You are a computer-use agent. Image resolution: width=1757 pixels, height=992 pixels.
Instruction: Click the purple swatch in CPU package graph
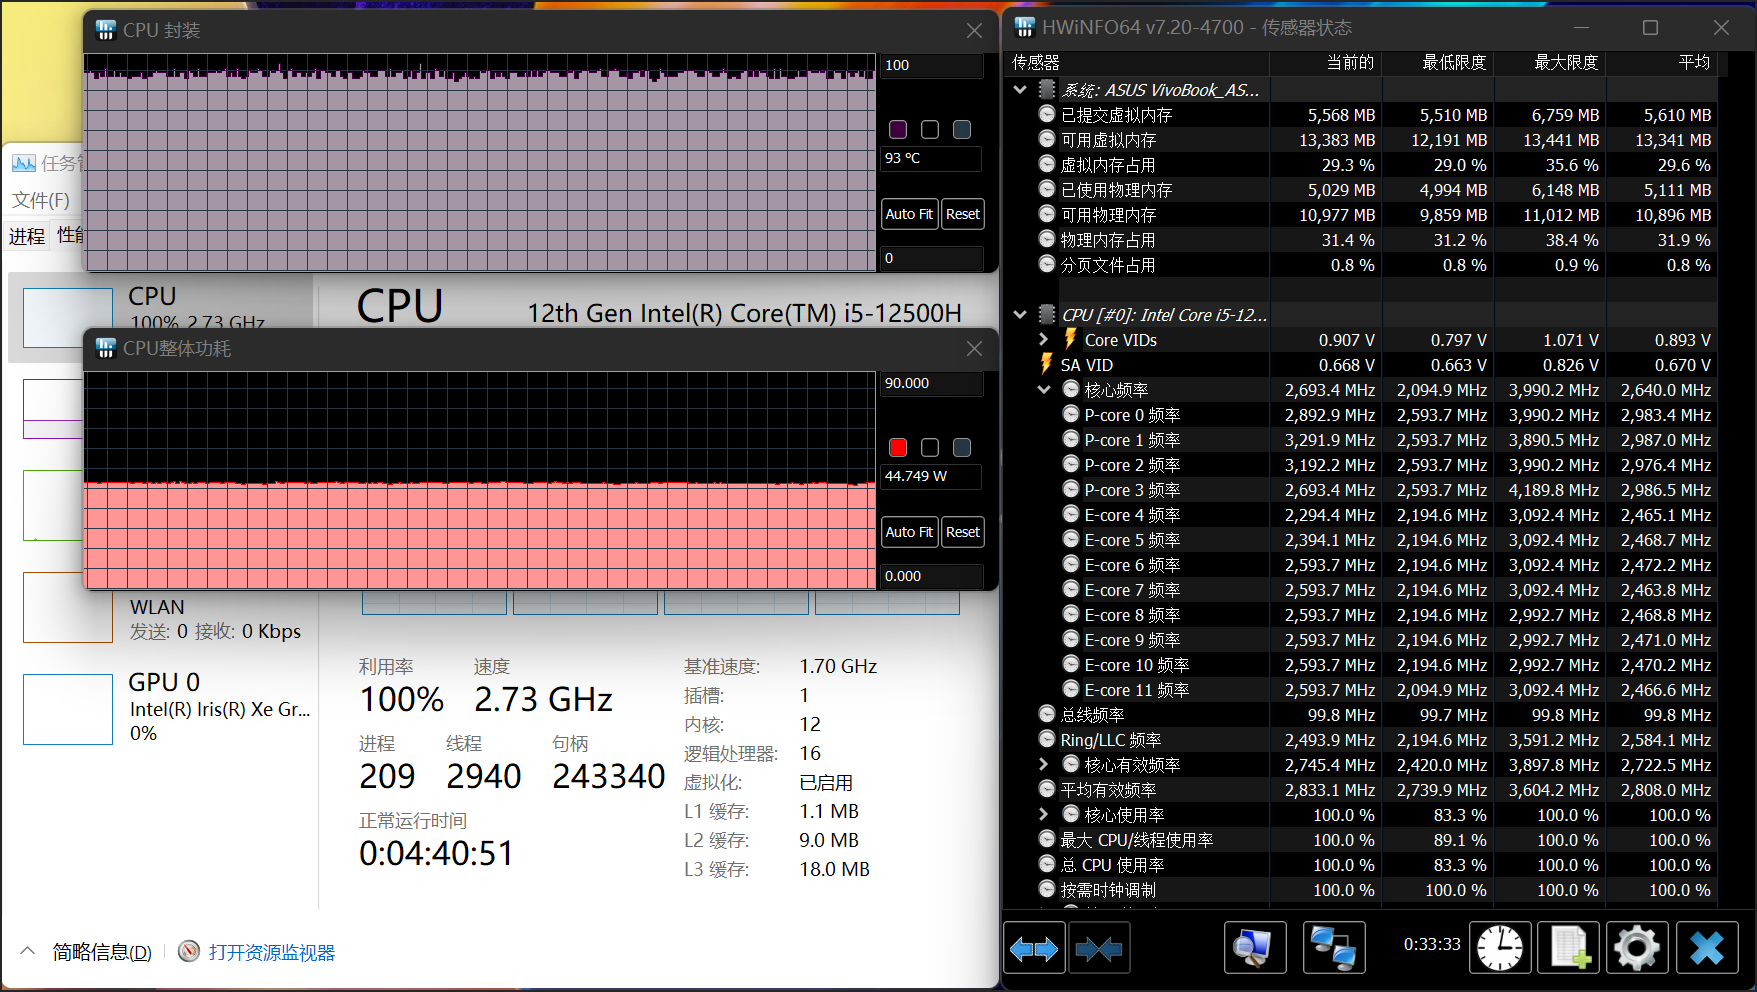click(898, 130)
